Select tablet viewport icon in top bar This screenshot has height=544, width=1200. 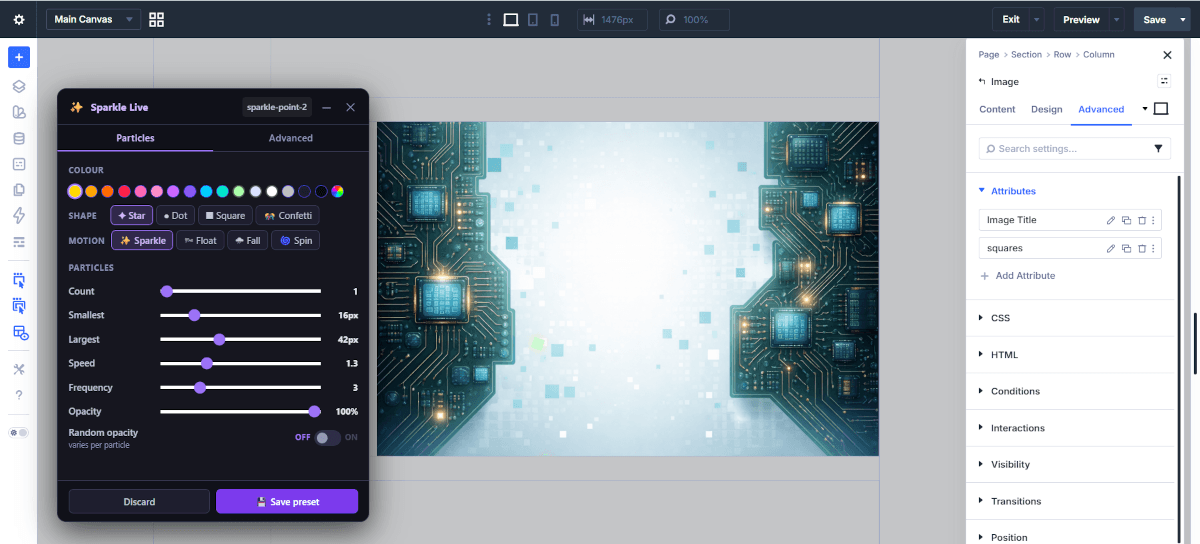point(533,19)
